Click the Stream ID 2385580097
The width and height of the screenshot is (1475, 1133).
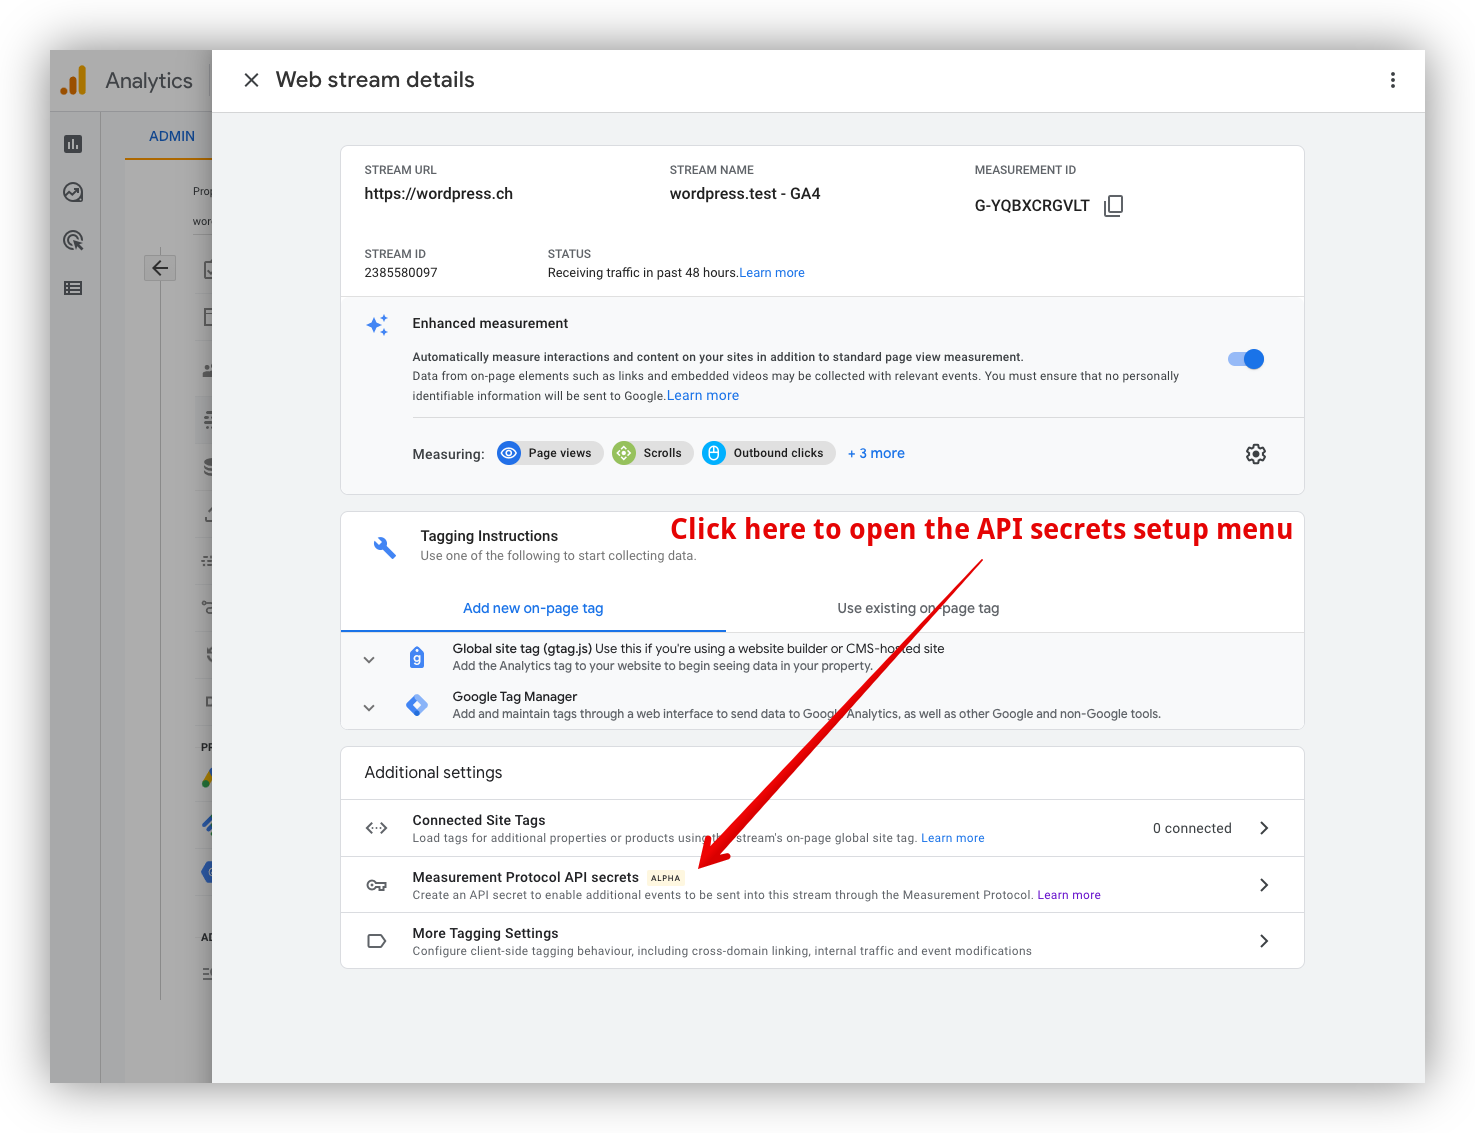[401, 273]
